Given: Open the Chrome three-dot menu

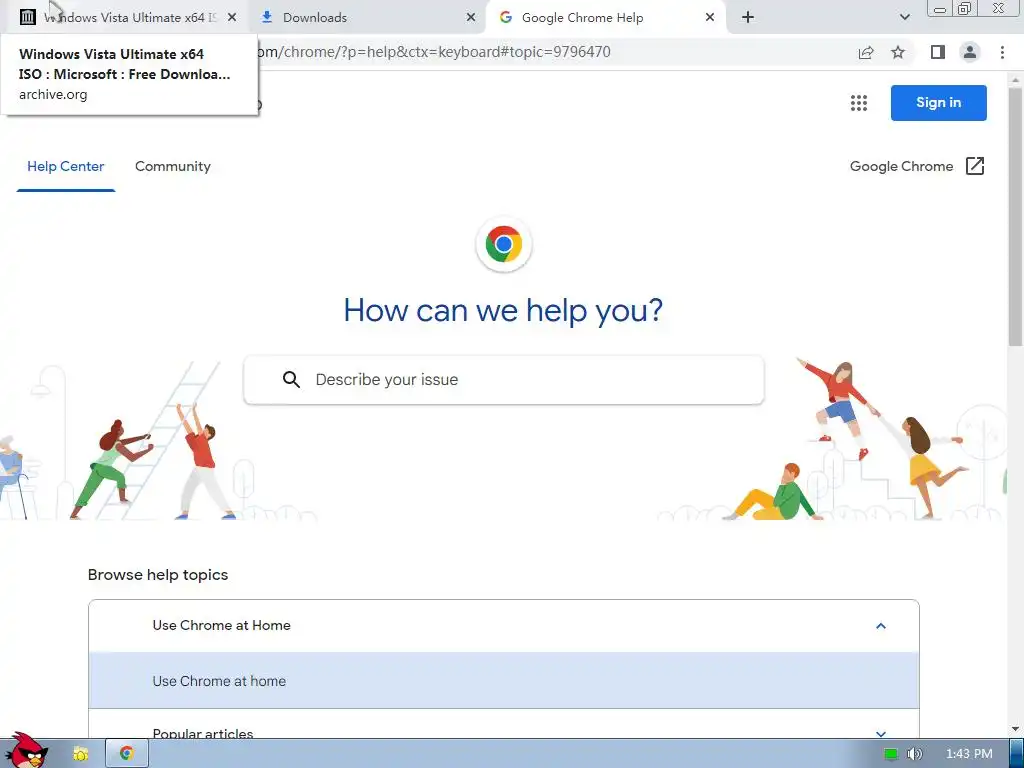Looking at the screenshot, I should tap(1002, 52).
